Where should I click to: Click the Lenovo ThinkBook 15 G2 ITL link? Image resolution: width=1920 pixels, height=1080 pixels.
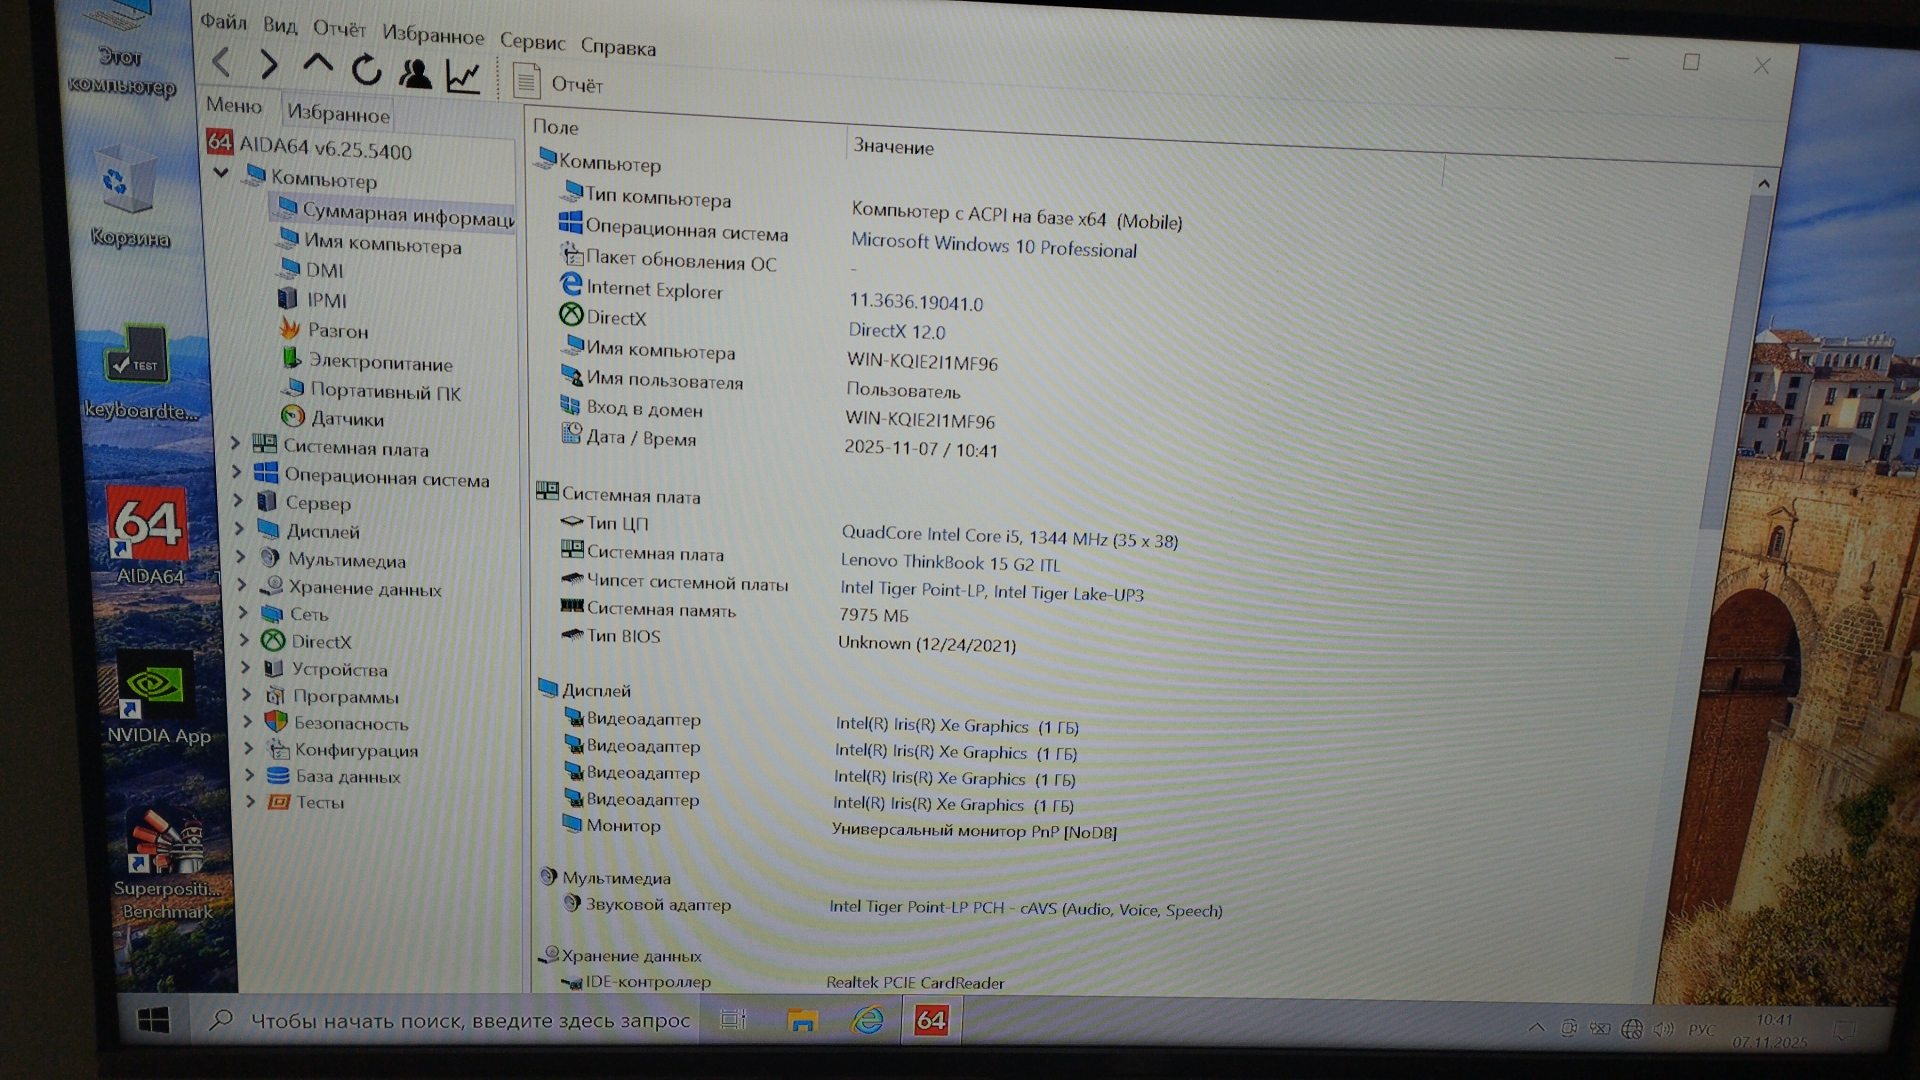pos(949,563)
